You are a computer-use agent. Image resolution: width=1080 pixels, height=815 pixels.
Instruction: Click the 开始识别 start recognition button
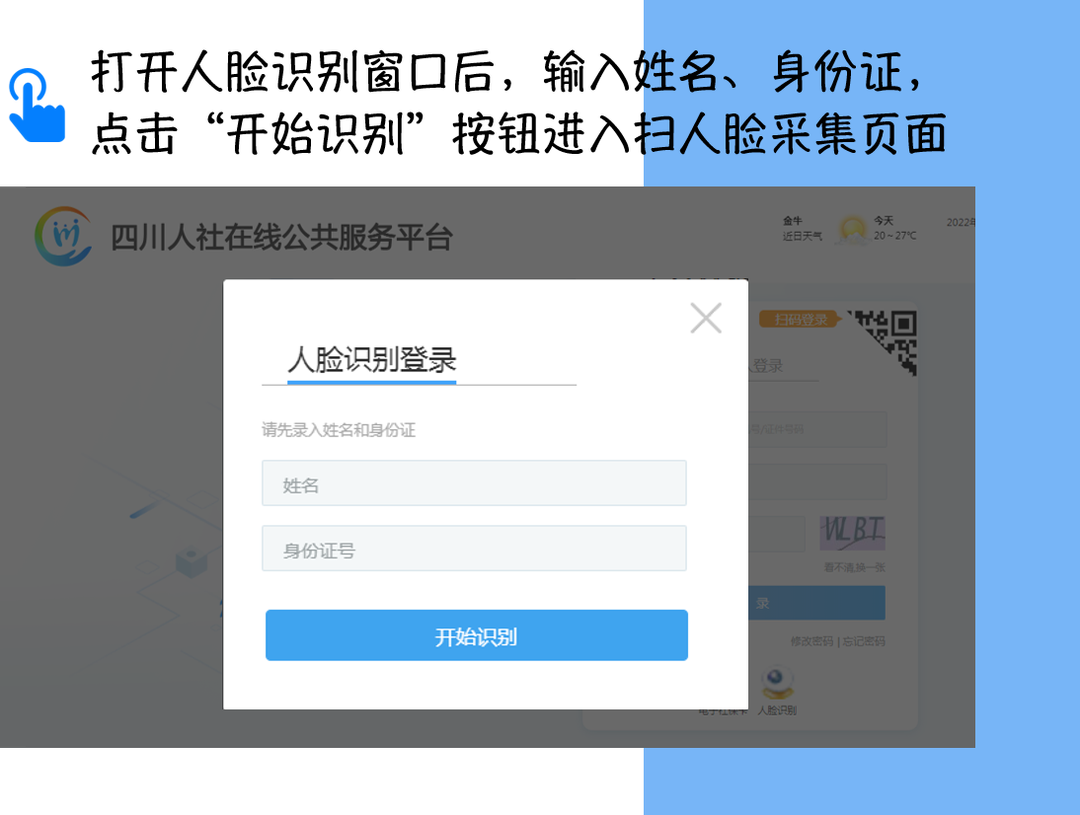[x=477, y=635]
